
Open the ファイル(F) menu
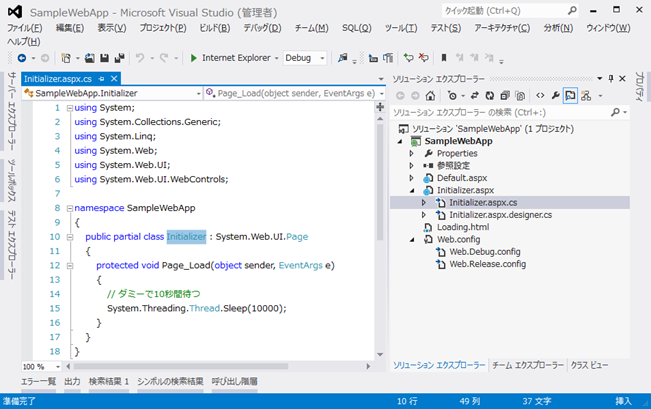24,28
